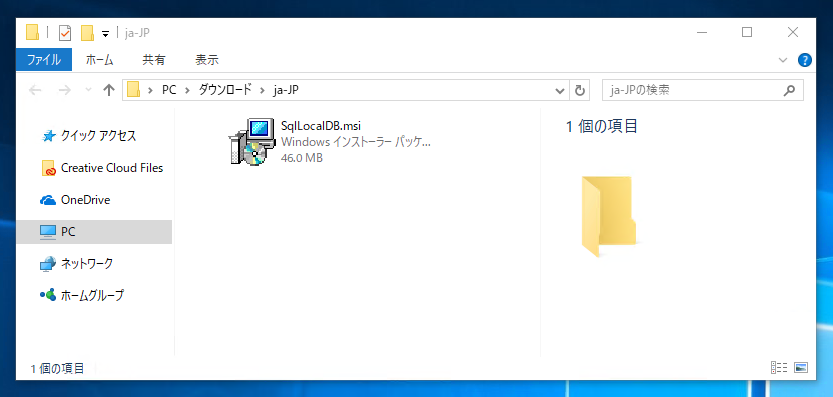Image resolution: width=833 pixels, height=397 pixels.
Task: Click the ja-JP breadcrumb segment
Action: [x=286, y=90]
